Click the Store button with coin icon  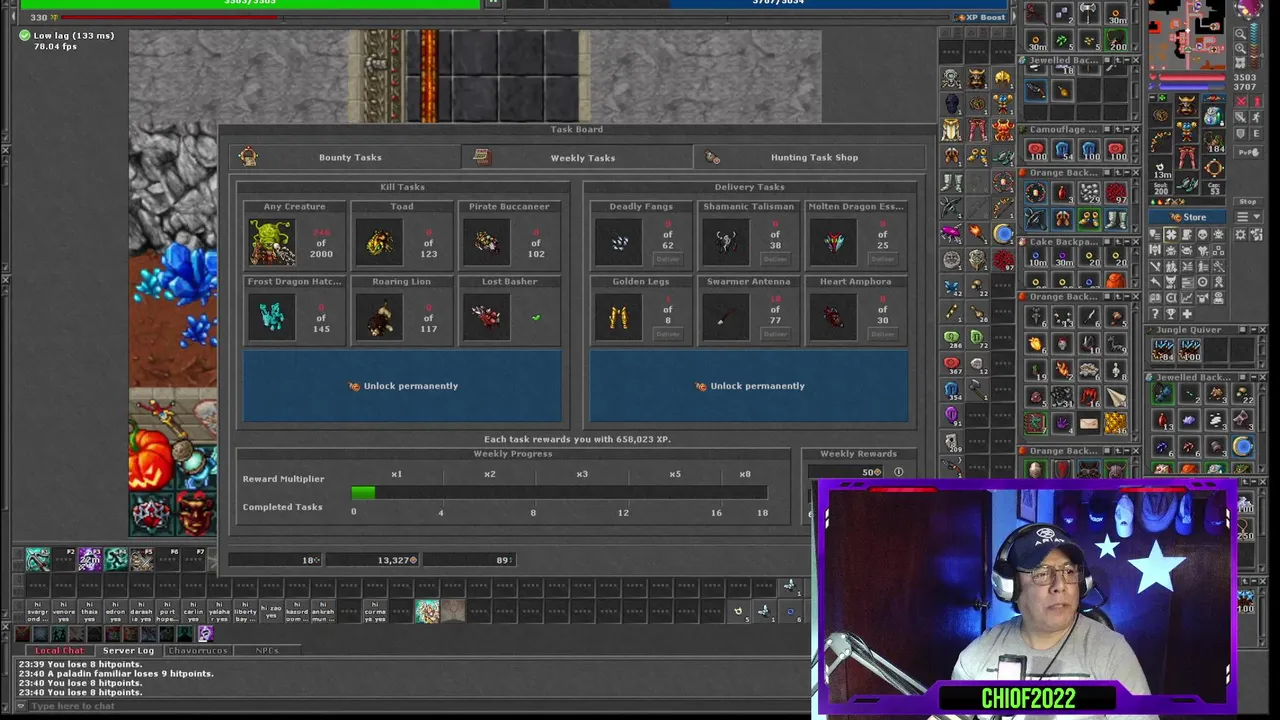1187,217
